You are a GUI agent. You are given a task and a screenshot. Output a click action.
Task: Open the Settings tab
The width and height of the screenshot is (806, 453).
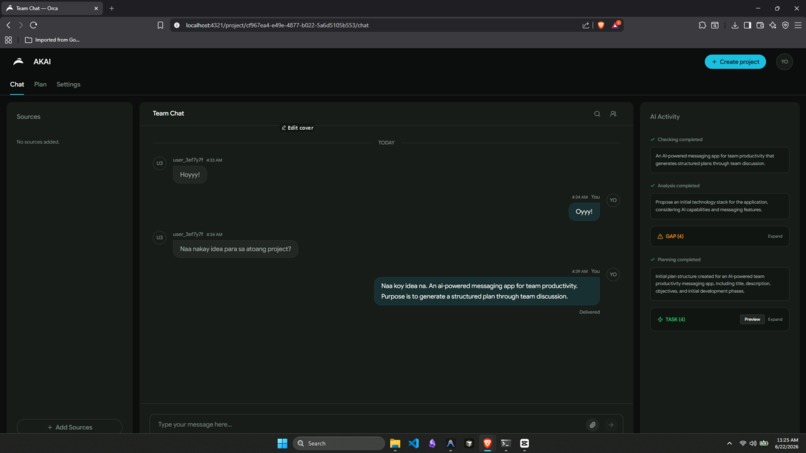point(68,84)
